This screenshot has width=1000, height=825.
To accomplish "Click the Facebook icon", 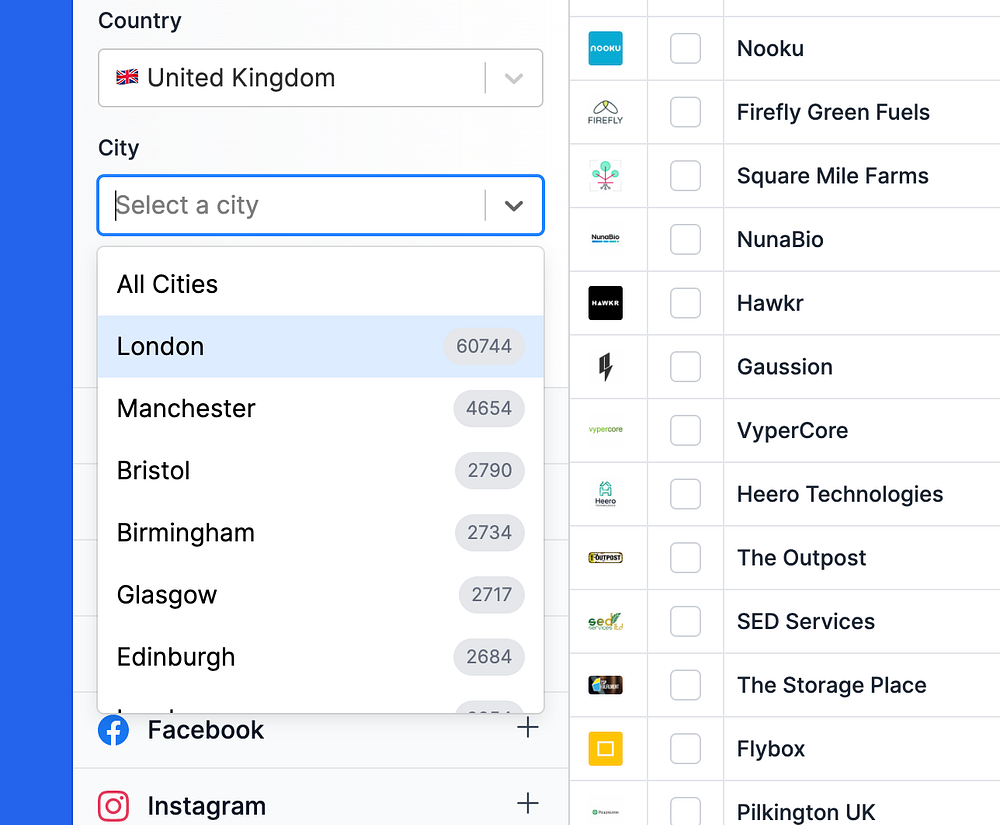I will coord(114,730).
